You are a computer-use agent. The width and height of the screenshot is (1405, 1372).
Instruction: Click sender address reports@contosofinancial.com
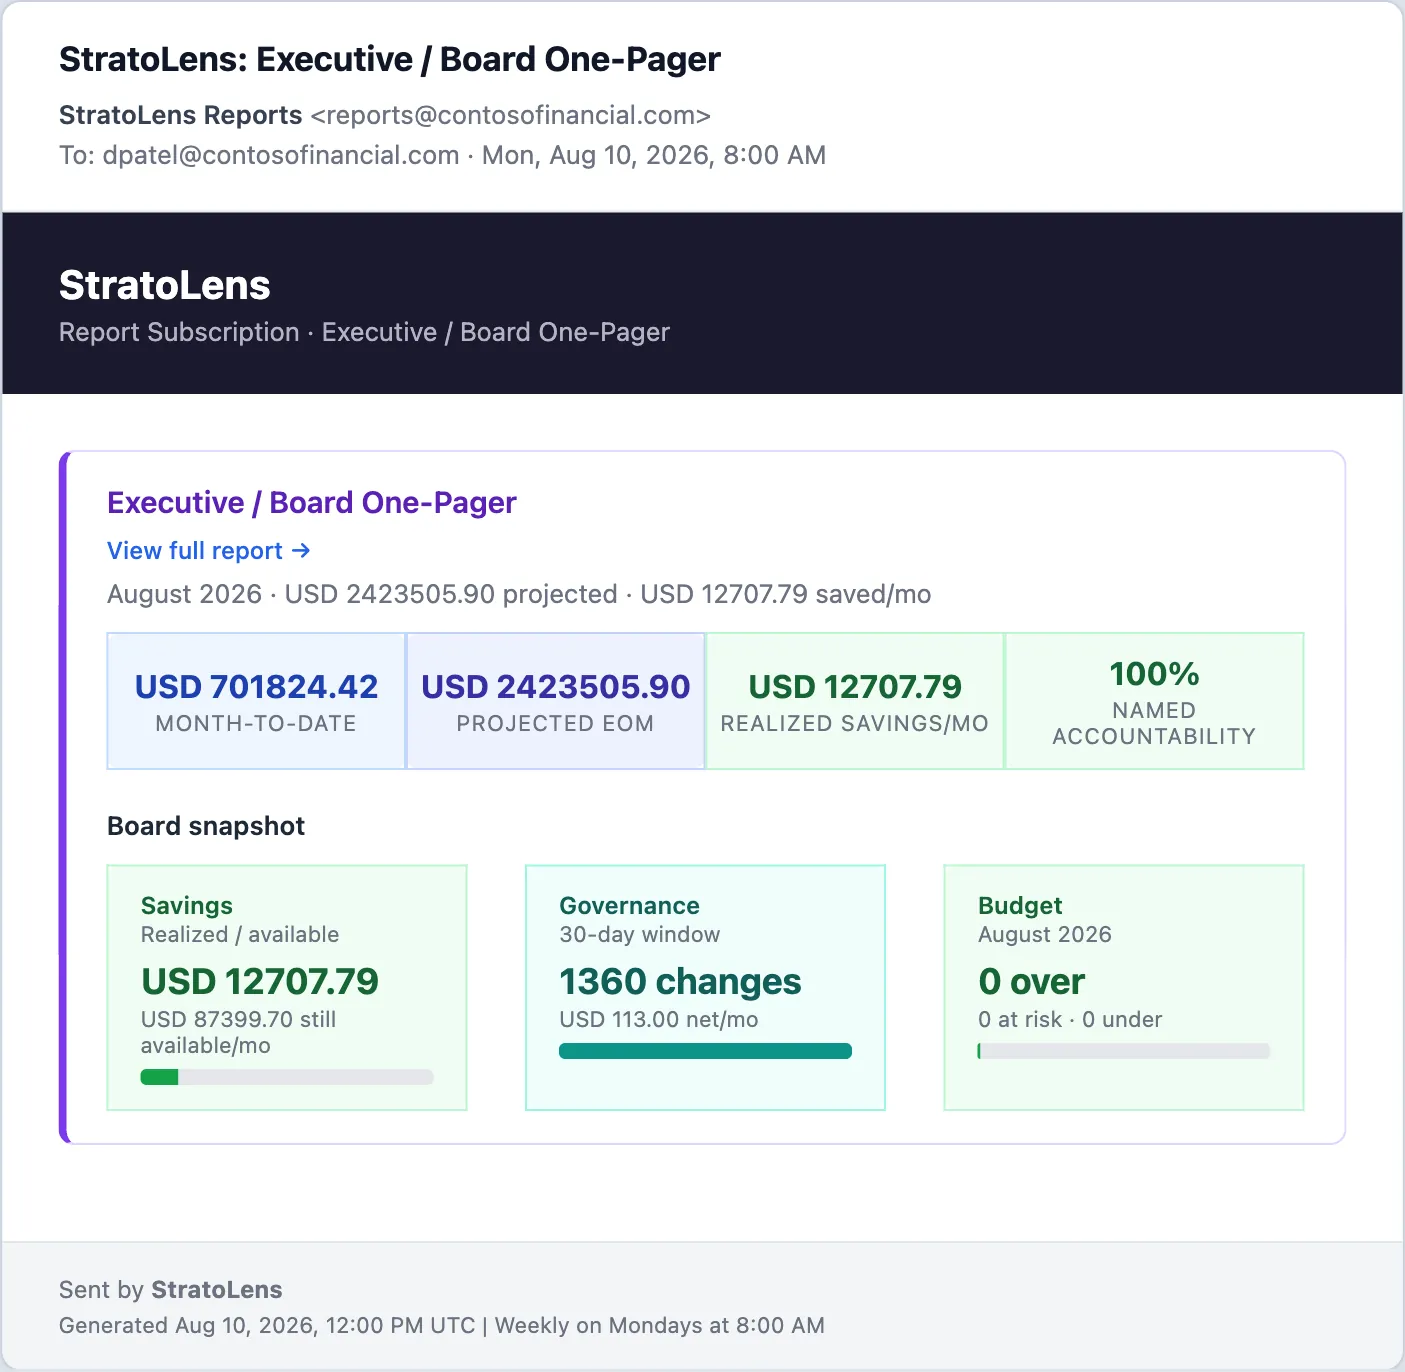pos(510,115)
